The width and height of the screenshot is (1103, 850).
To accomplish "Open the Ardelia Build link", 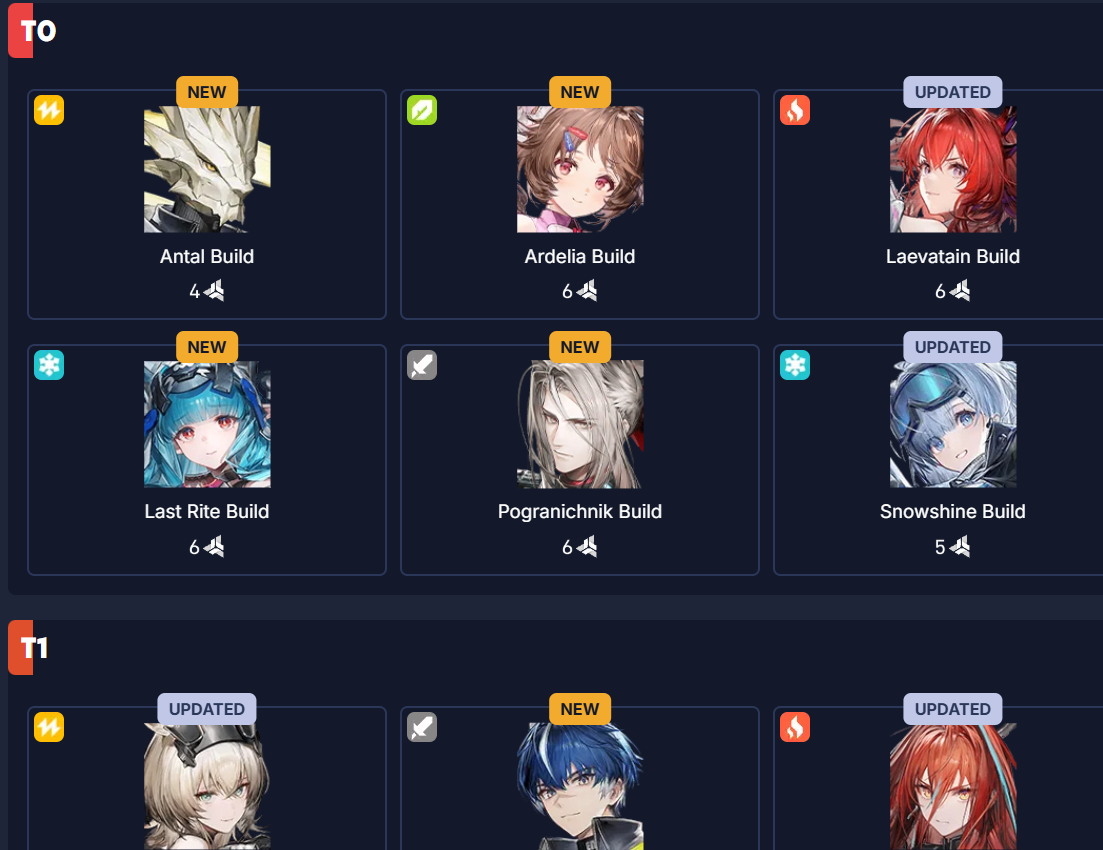I will tap(580, 256).
